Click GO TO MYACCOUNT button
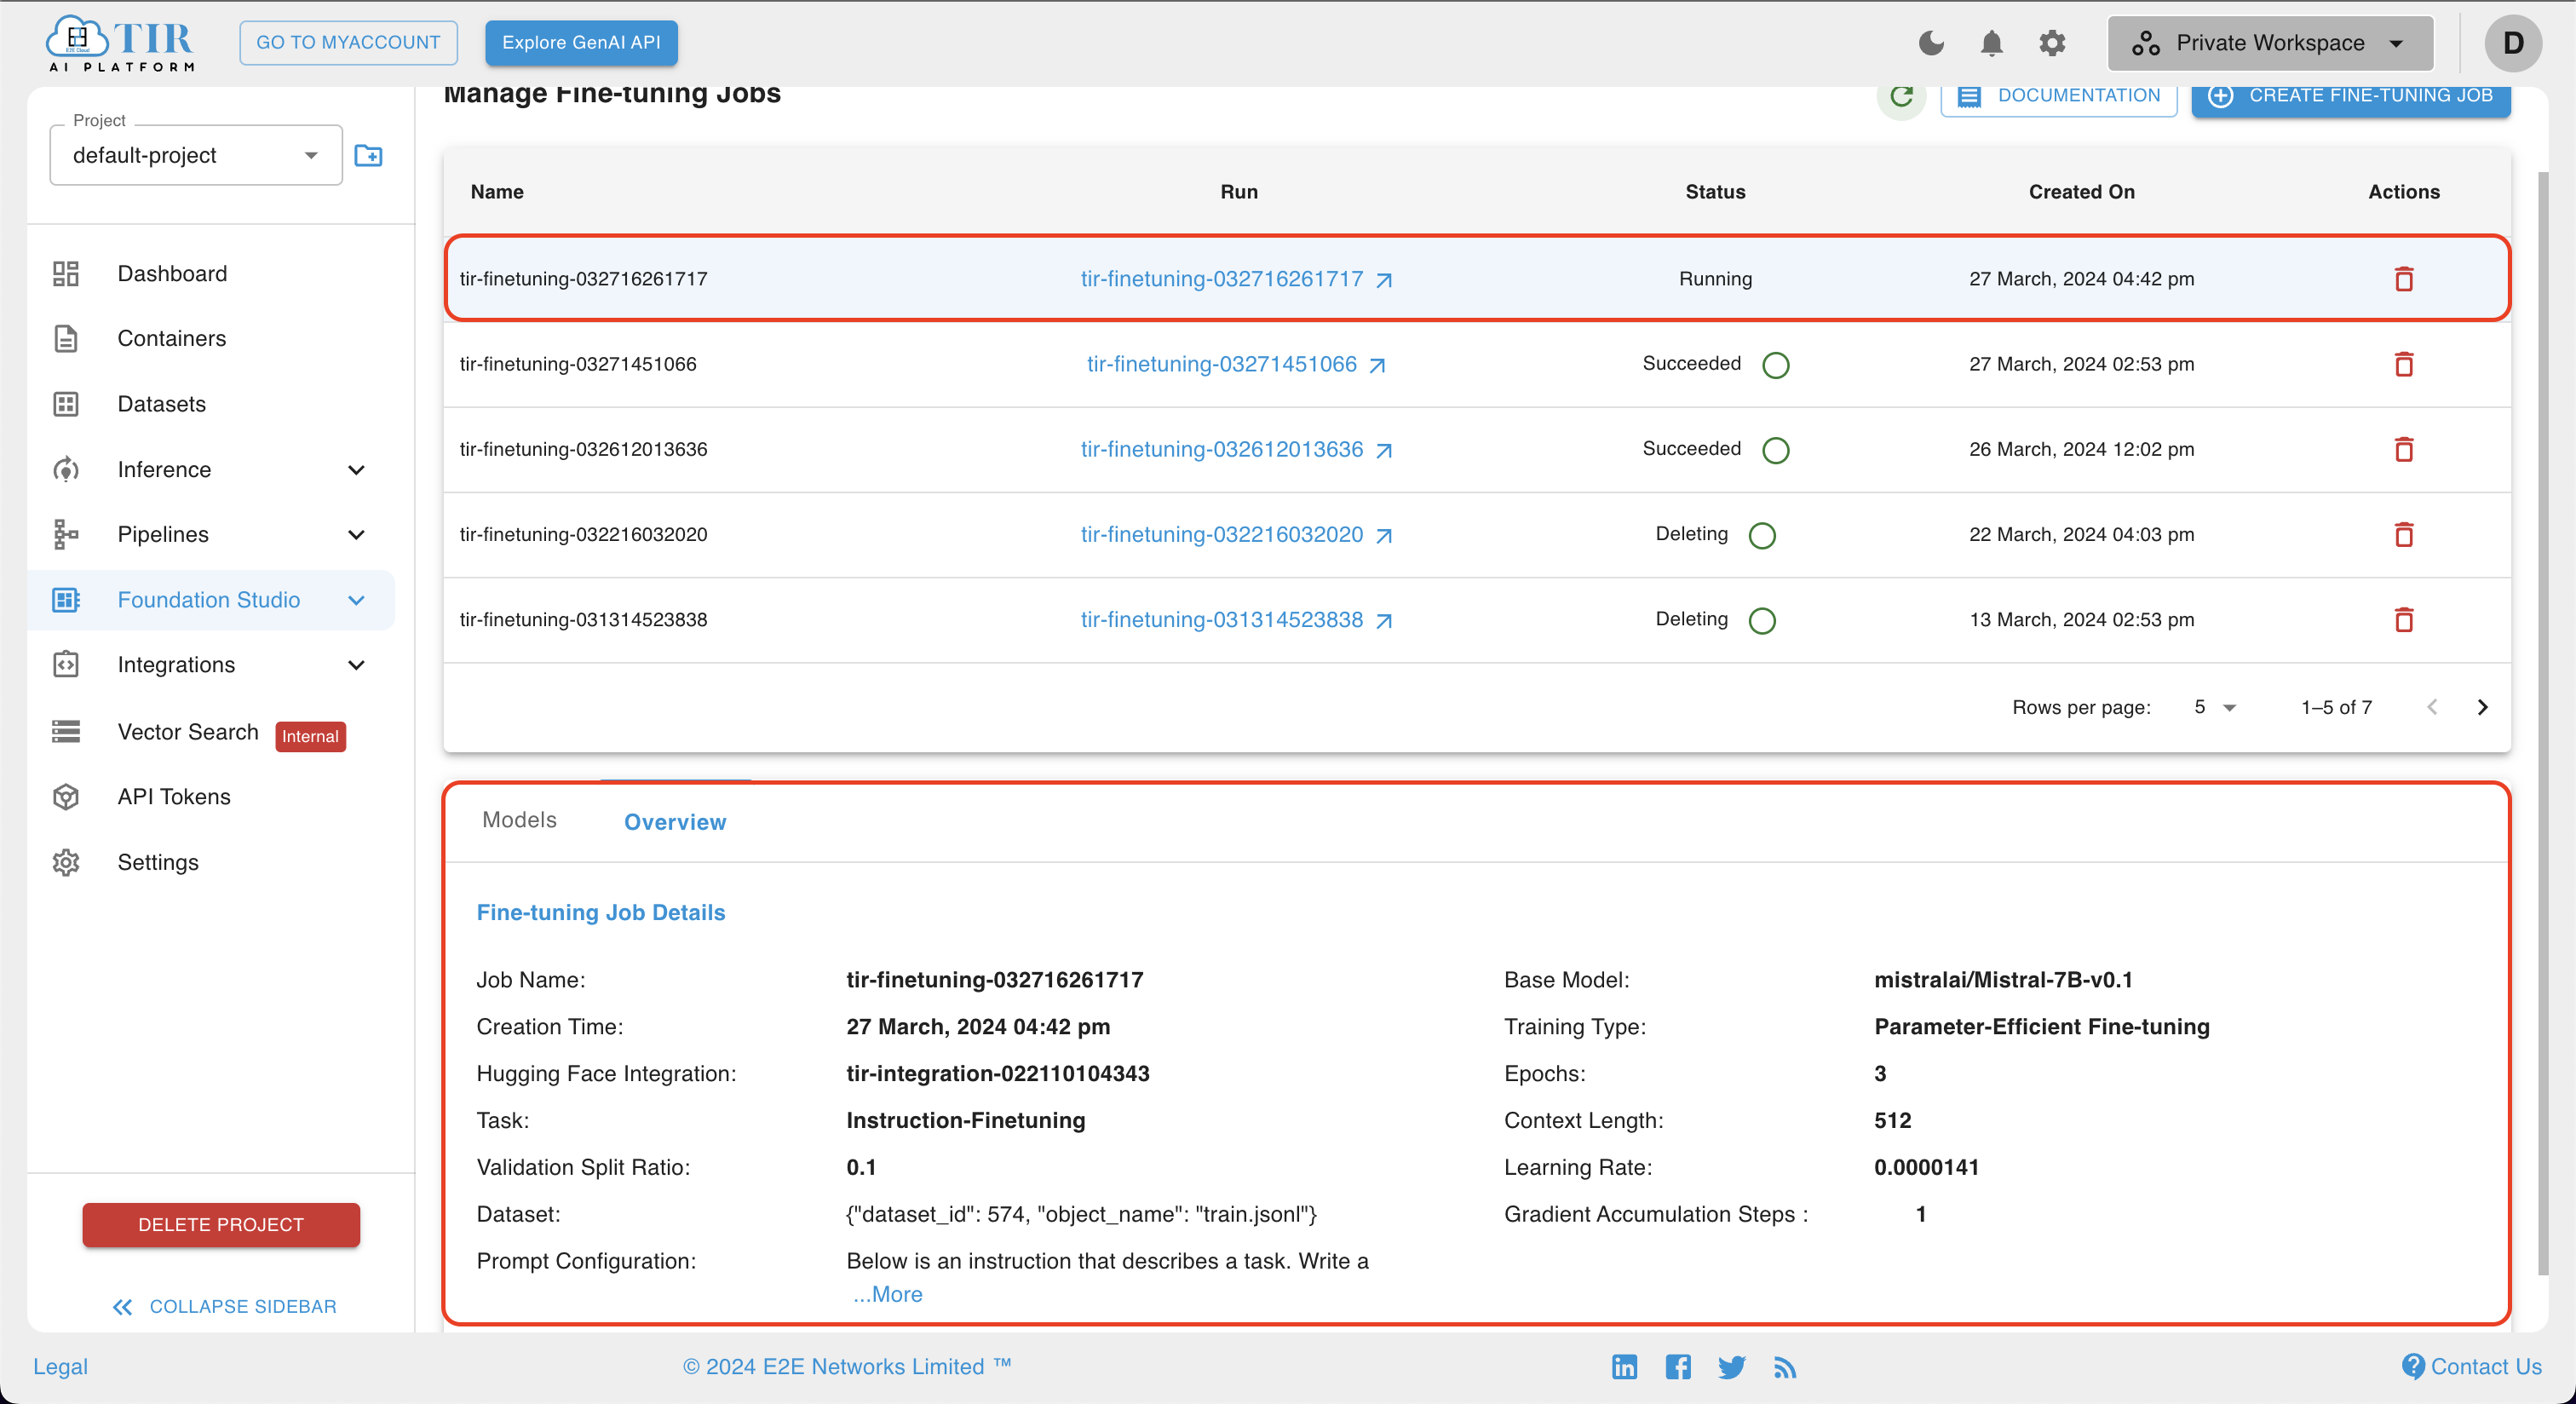This screenshot has width=2576, height=1404. (348, 43)
